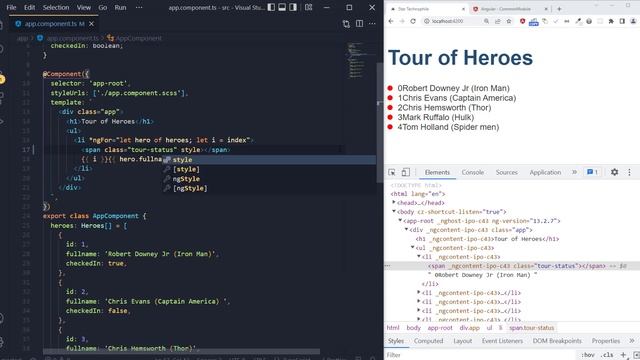Open the DevTools three-dot customize menu
This screenshot has height=360, width=640.
point(629,172)
